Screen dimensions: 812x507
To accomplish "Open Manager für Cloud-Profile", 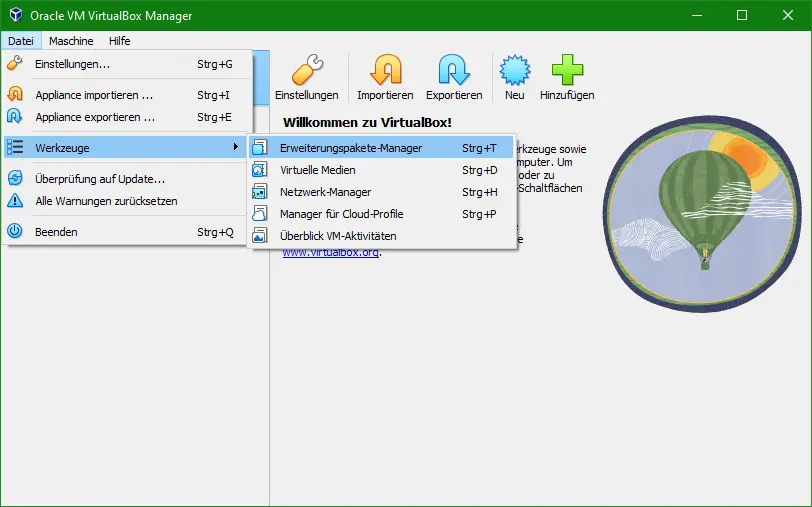I will click(341, 214).
